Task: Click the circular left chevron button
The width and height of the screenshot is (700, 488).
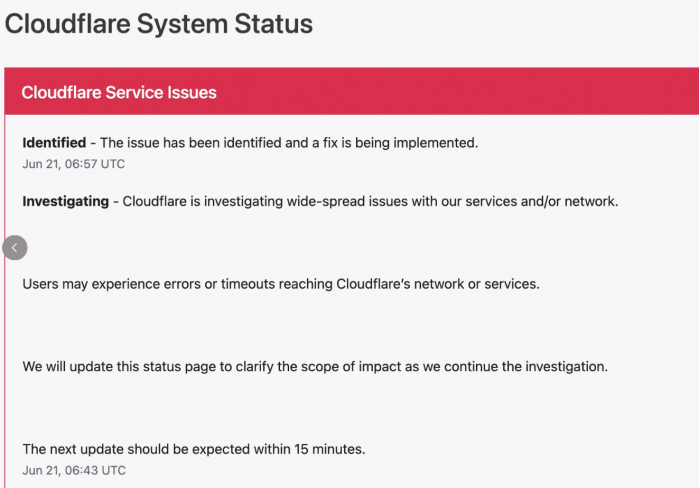Action: pyautogui.click(x=14, y=247)
